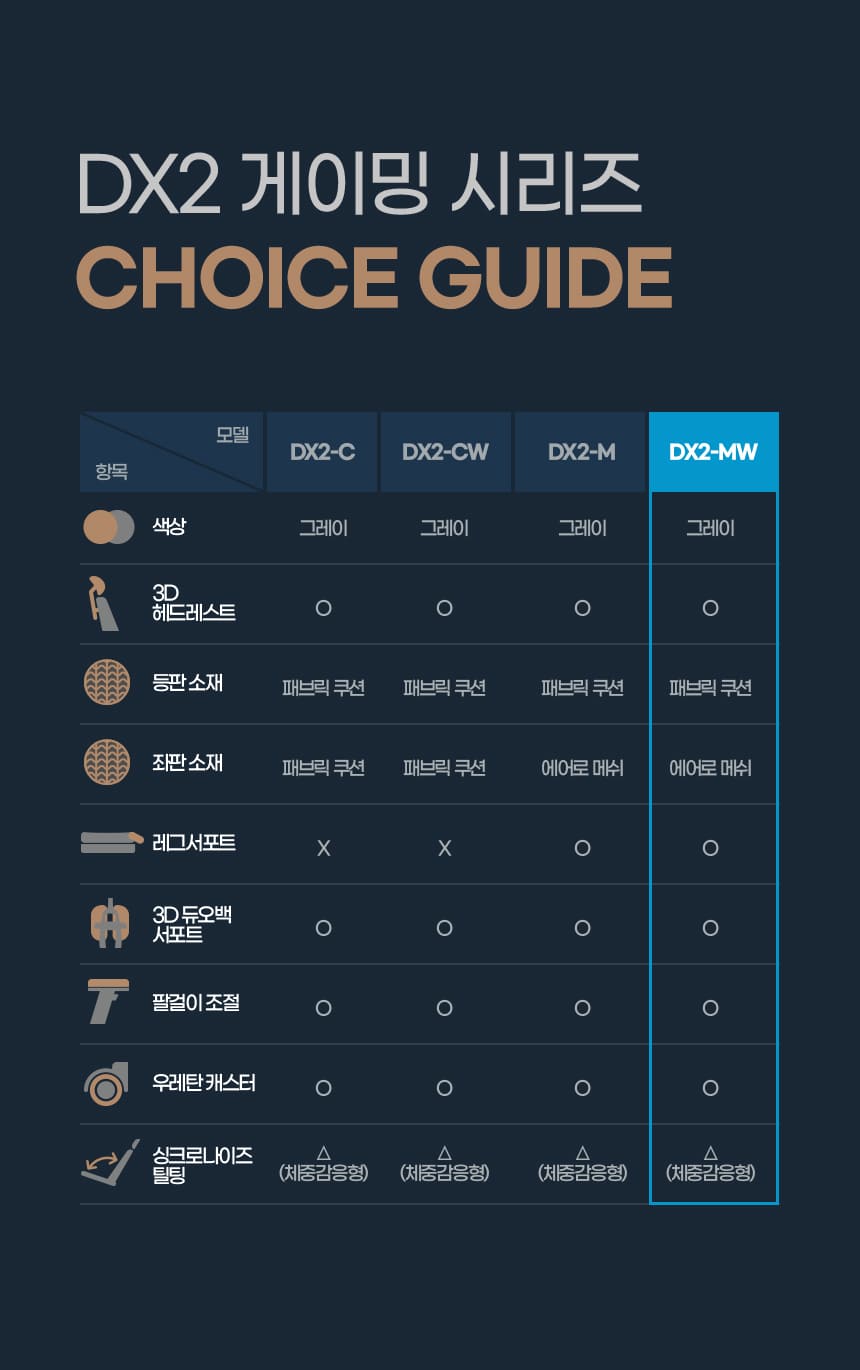Click the DX2-M leg support circle mark
Screen dimensions: 860x1370
tap(582, 848)
